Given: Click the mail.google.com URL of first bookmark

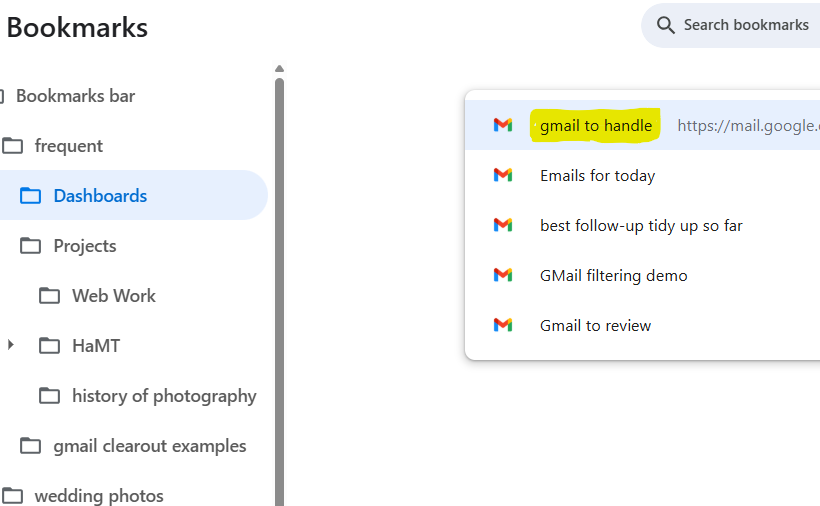Looking at the screenshot, I should 747,125.
